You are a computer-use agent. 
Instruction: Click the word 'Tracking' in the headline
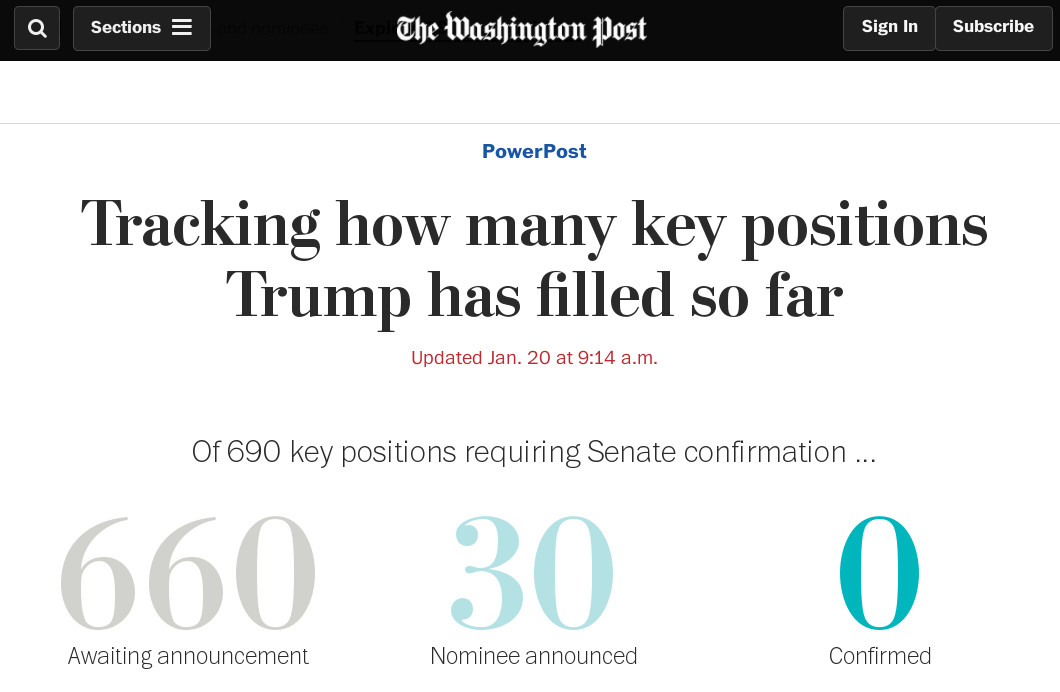pyautogui.click(x=200, y=224)
